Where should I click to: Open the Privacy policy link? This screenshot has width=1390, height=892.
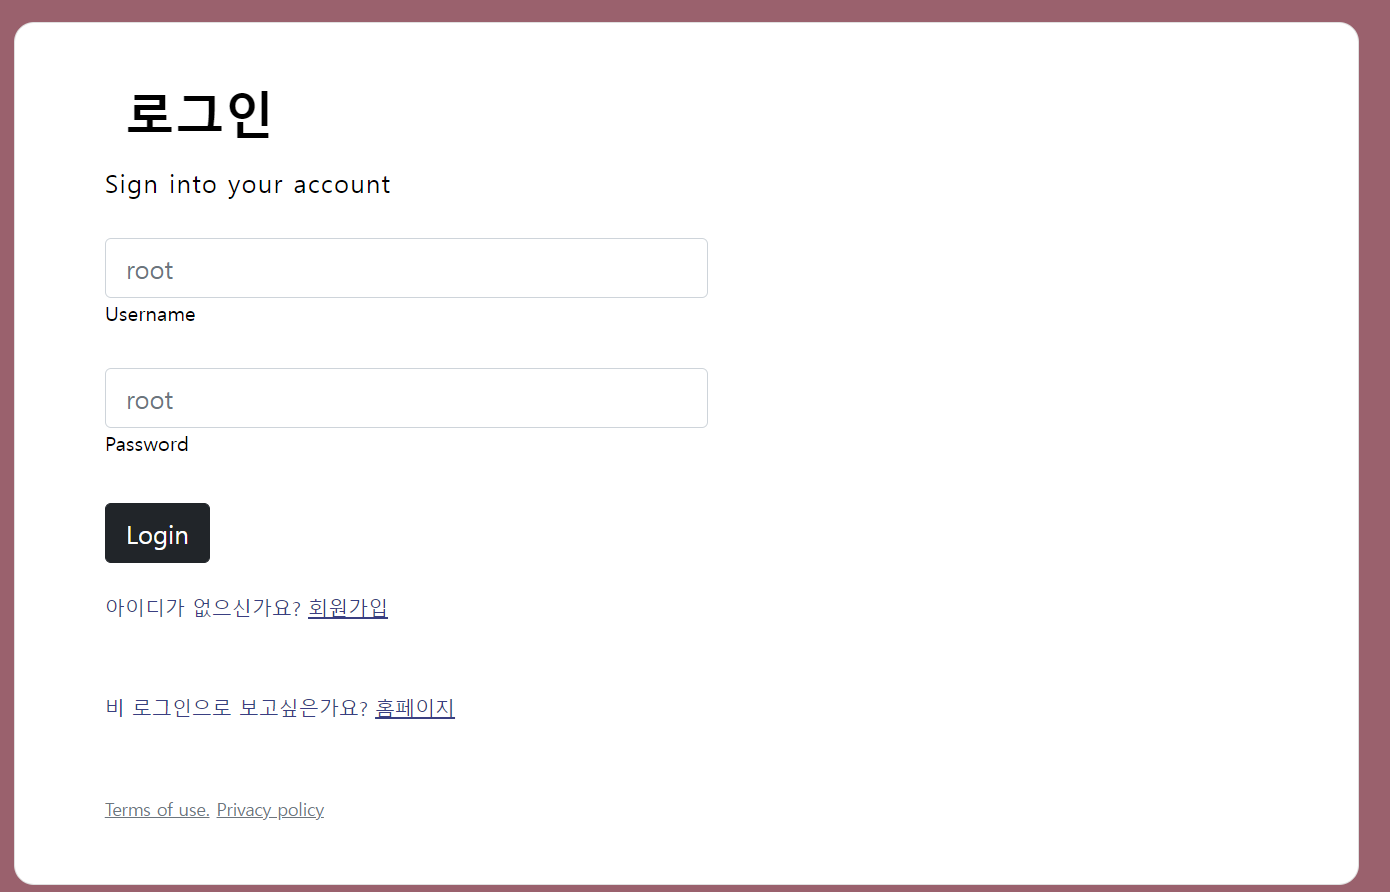tap(270, 810)
